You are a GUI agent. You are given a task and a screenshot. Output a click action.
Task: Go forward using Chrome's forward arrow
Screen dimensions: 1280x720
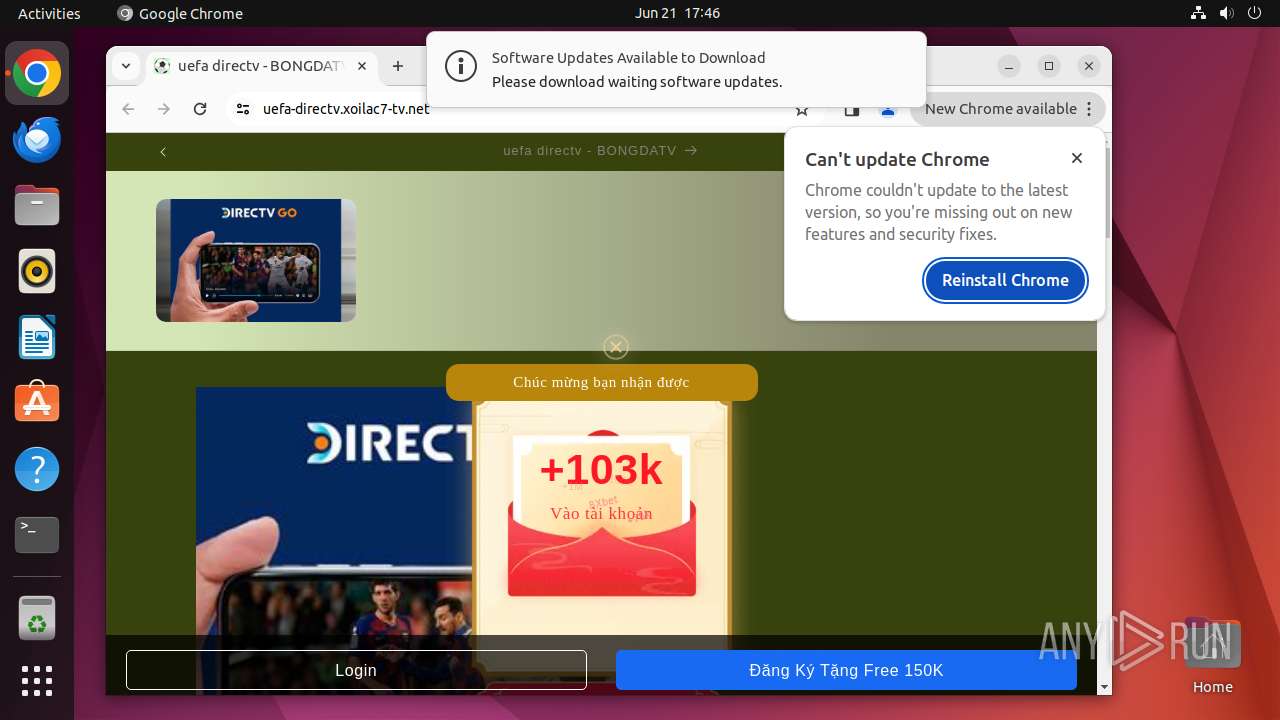point(164,109)
